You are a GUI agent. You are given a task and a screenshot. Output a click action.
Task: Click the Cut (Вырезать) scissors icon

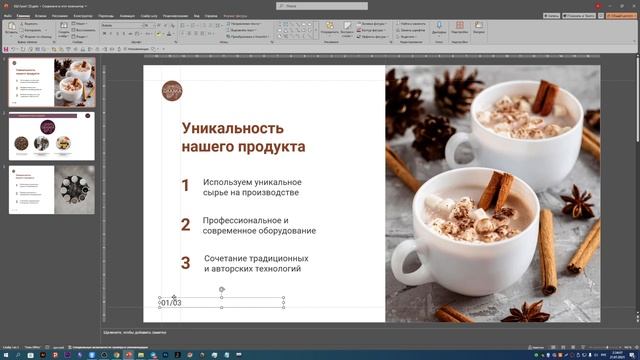(x=22, y=24)
